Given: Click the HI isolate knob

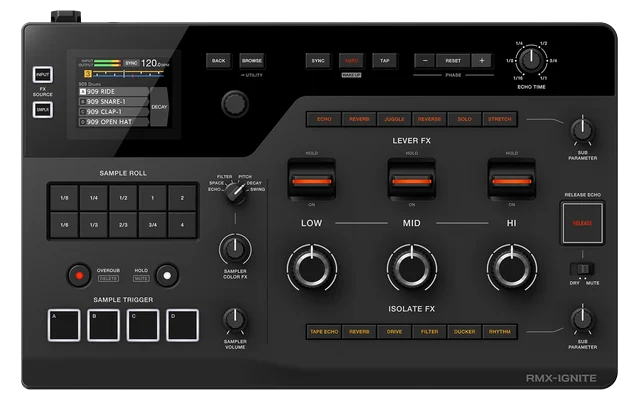Looking at the screenshot, I should coord(511,268).
